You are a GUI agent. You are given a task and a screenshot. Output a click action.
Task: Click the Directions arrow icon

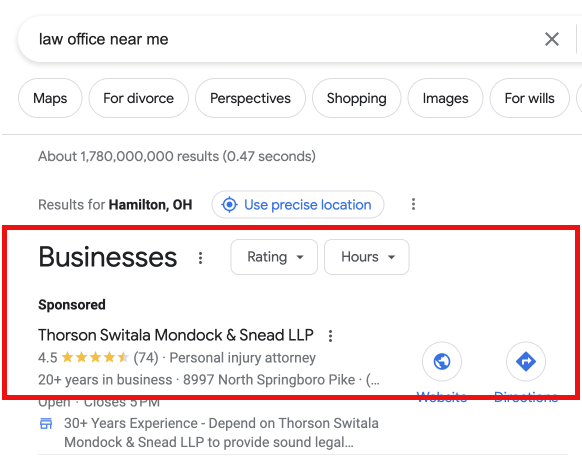pyautogui.click(x=526, y=361)
